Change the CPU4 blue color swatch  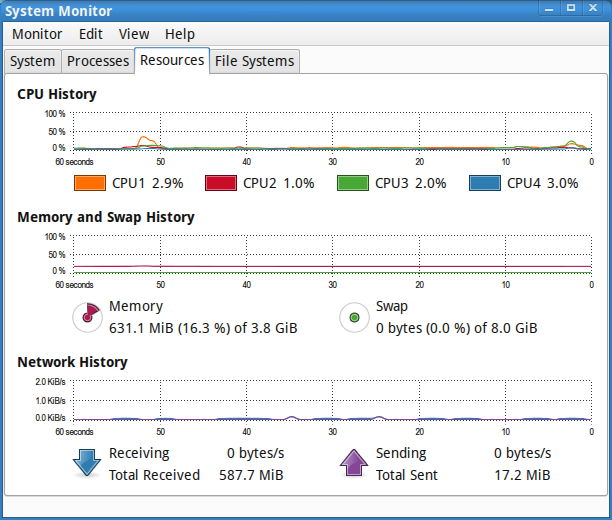[x=484, y=183]
